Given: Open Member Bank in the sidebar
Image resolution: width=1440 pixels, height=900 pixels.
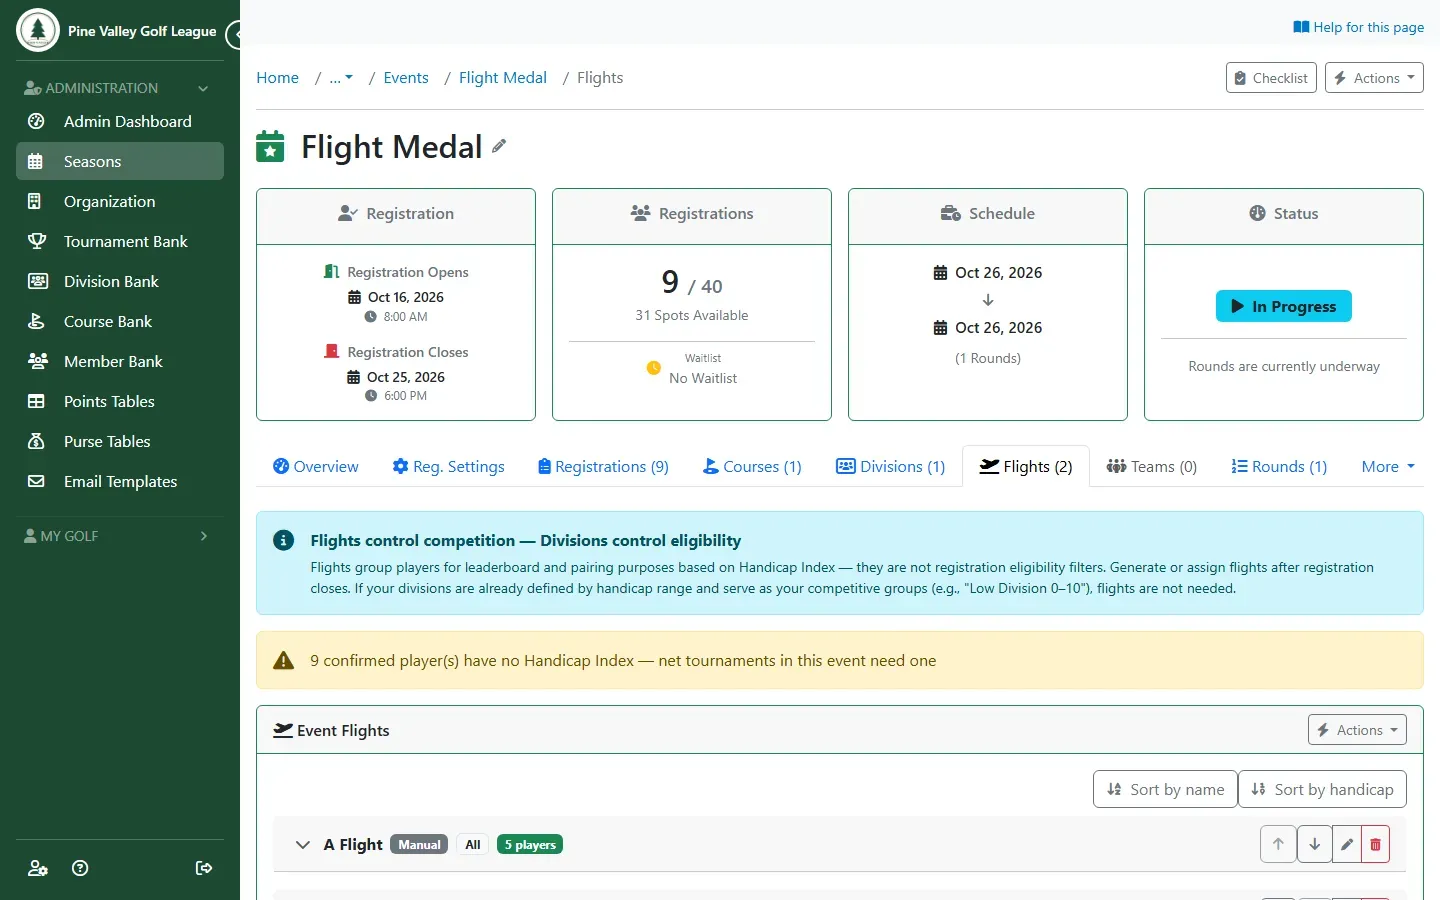Looking at the screenshot, I should point(120,361).
